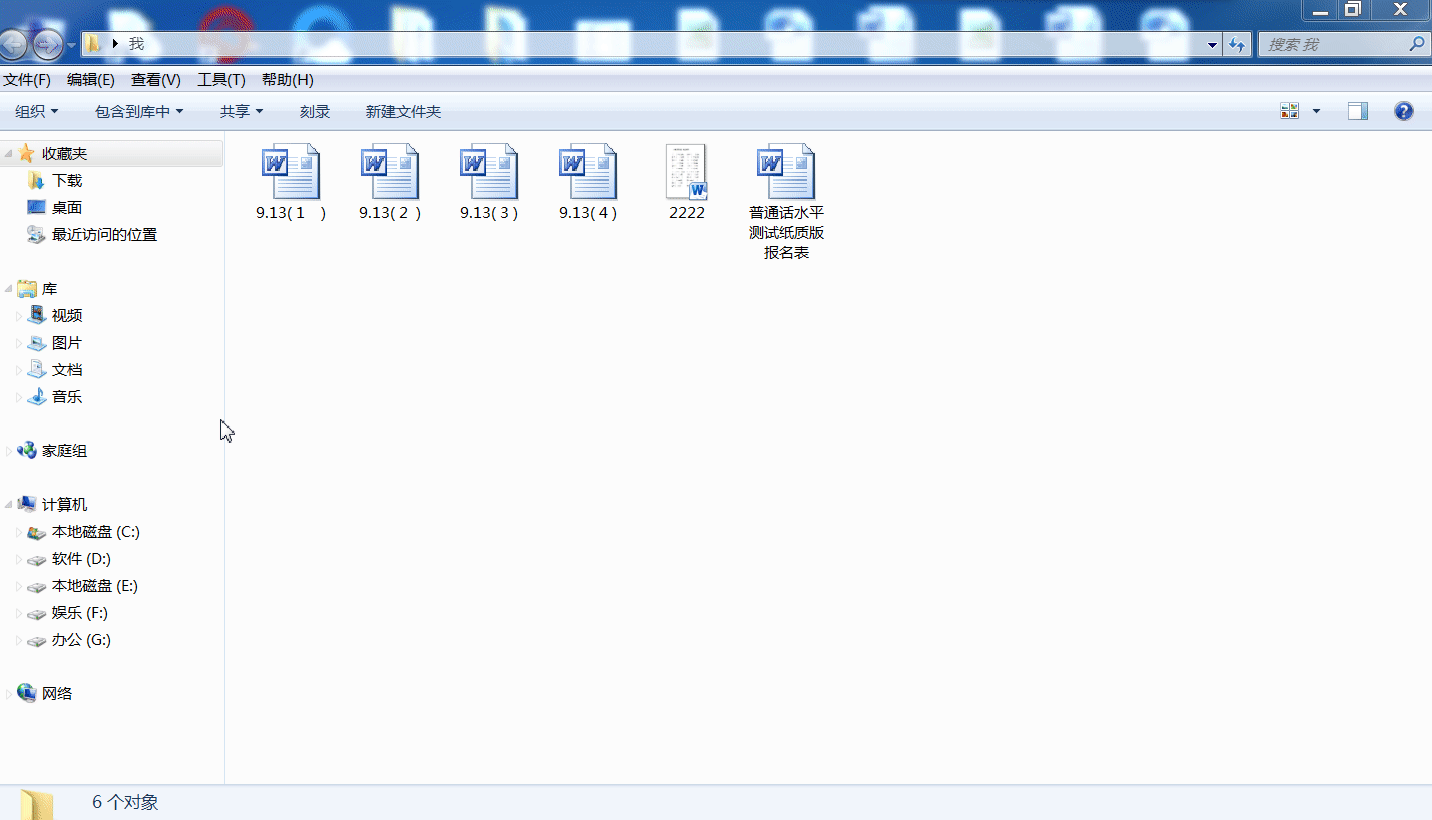Click the 新建文件夹 button
Screen dimensions: 1432x820
pos(403,112)
